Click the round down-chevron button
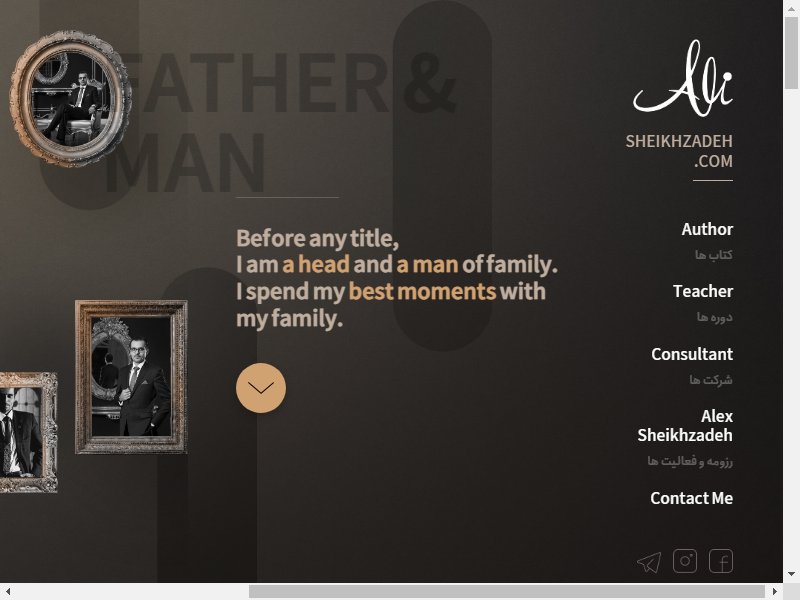The height and width of the screenshot is (600, 800). tap(261, 388)
